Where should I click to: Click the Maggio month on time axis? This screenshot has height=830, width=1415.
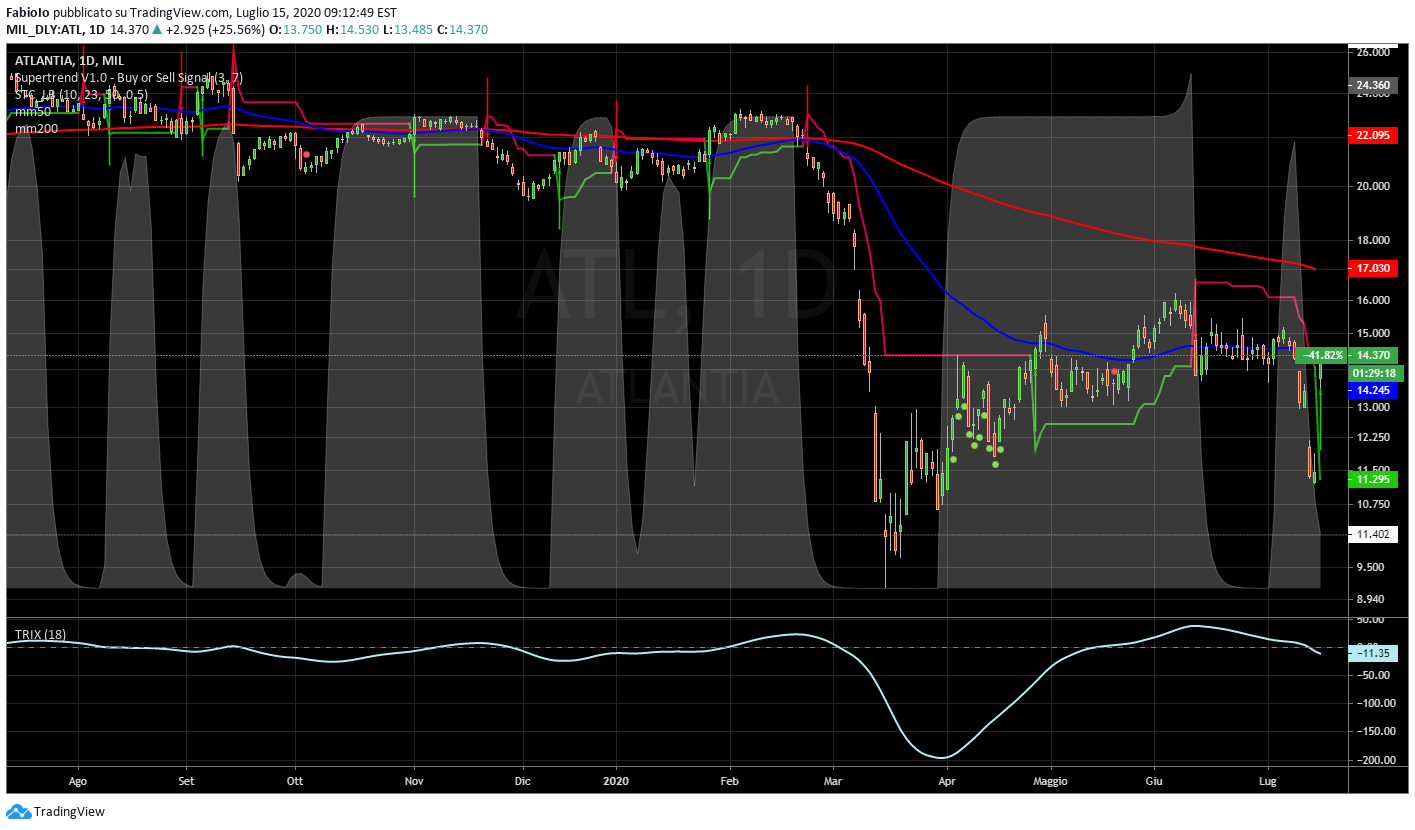click(1050, 781)
